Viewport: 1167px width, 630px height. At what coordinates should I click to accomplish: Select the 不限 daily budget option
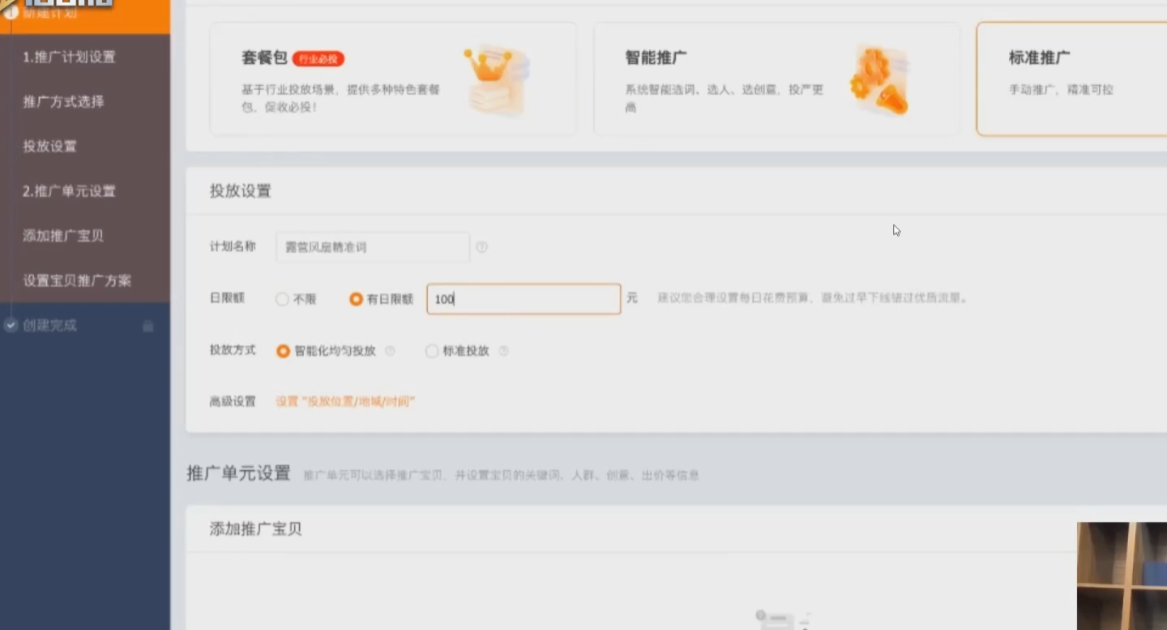[283, 299]
